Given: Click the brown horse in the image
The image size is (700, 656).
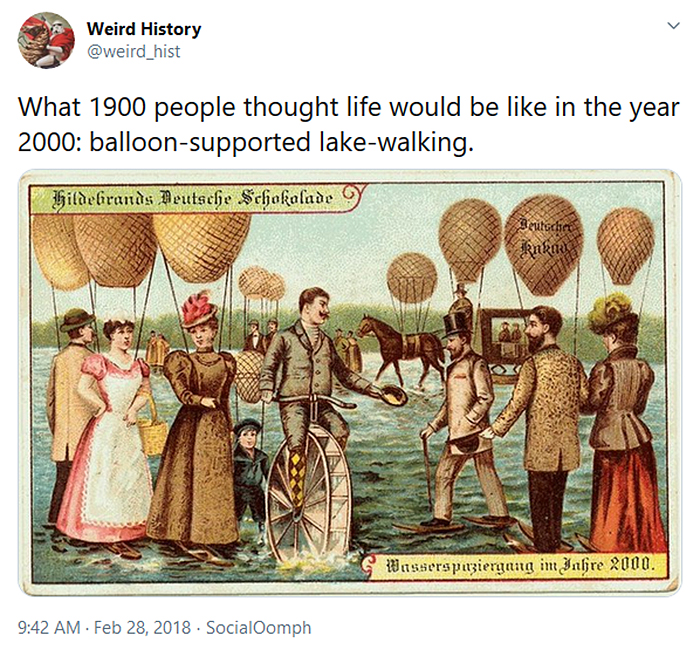Looking at the screenshot, I should coord(401,343).
